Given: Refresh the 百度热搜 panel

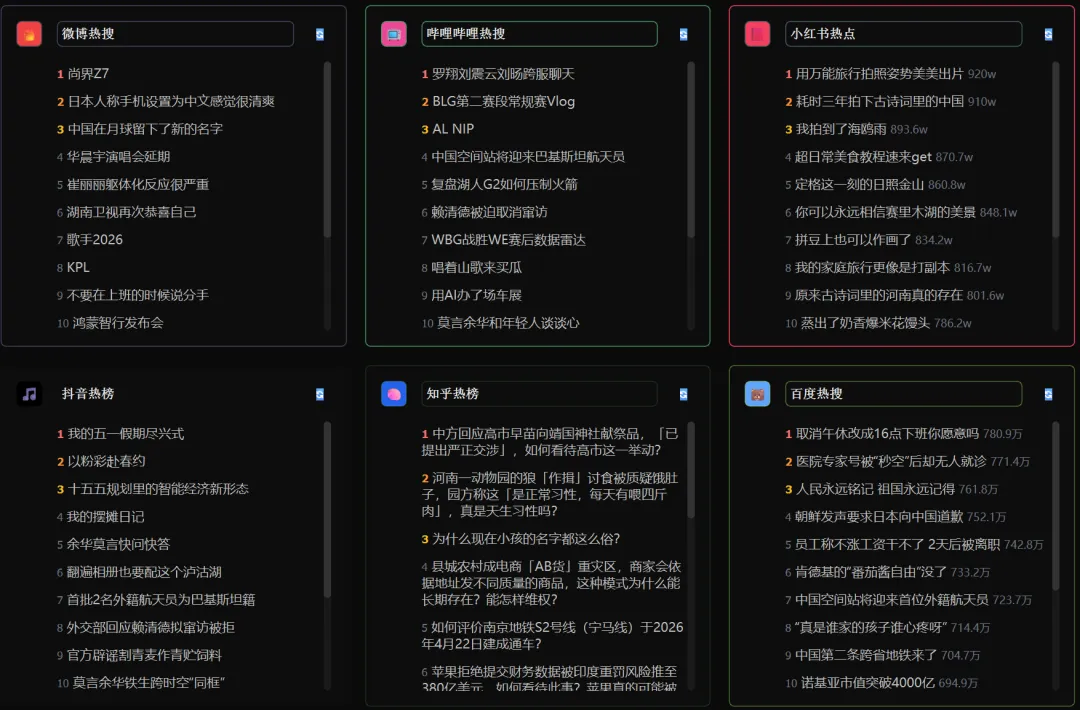Looking at the screenshot, I should click(x=1048, y=394).
